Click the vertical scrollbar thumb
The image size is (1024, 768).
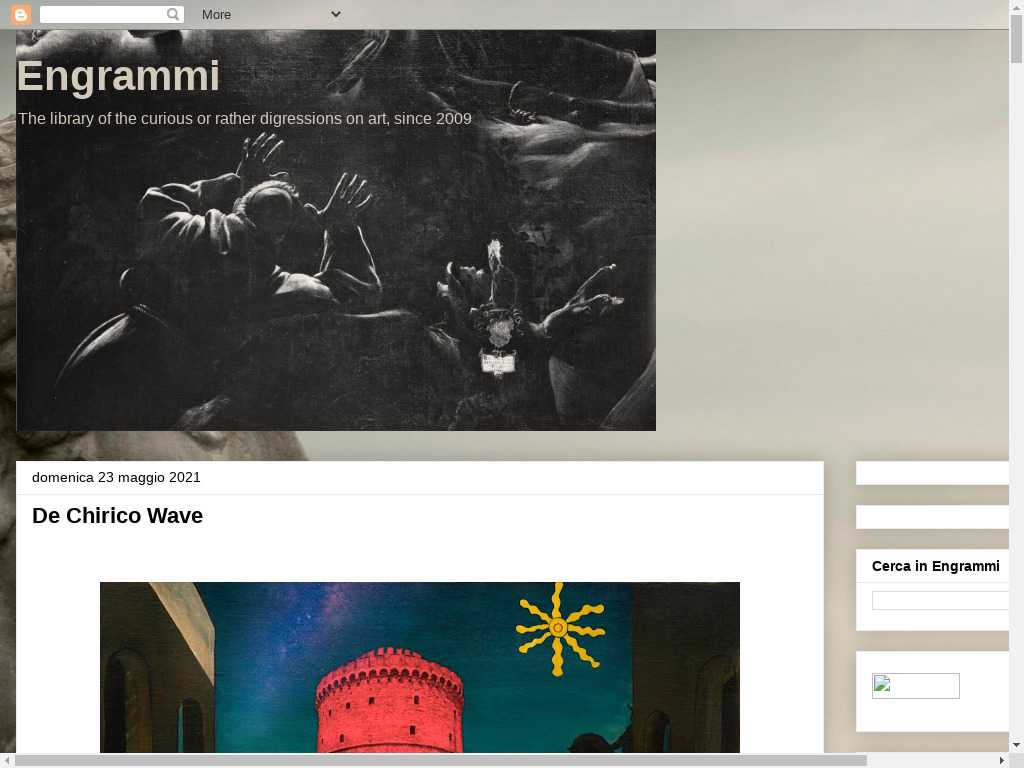coord(1016,38)
